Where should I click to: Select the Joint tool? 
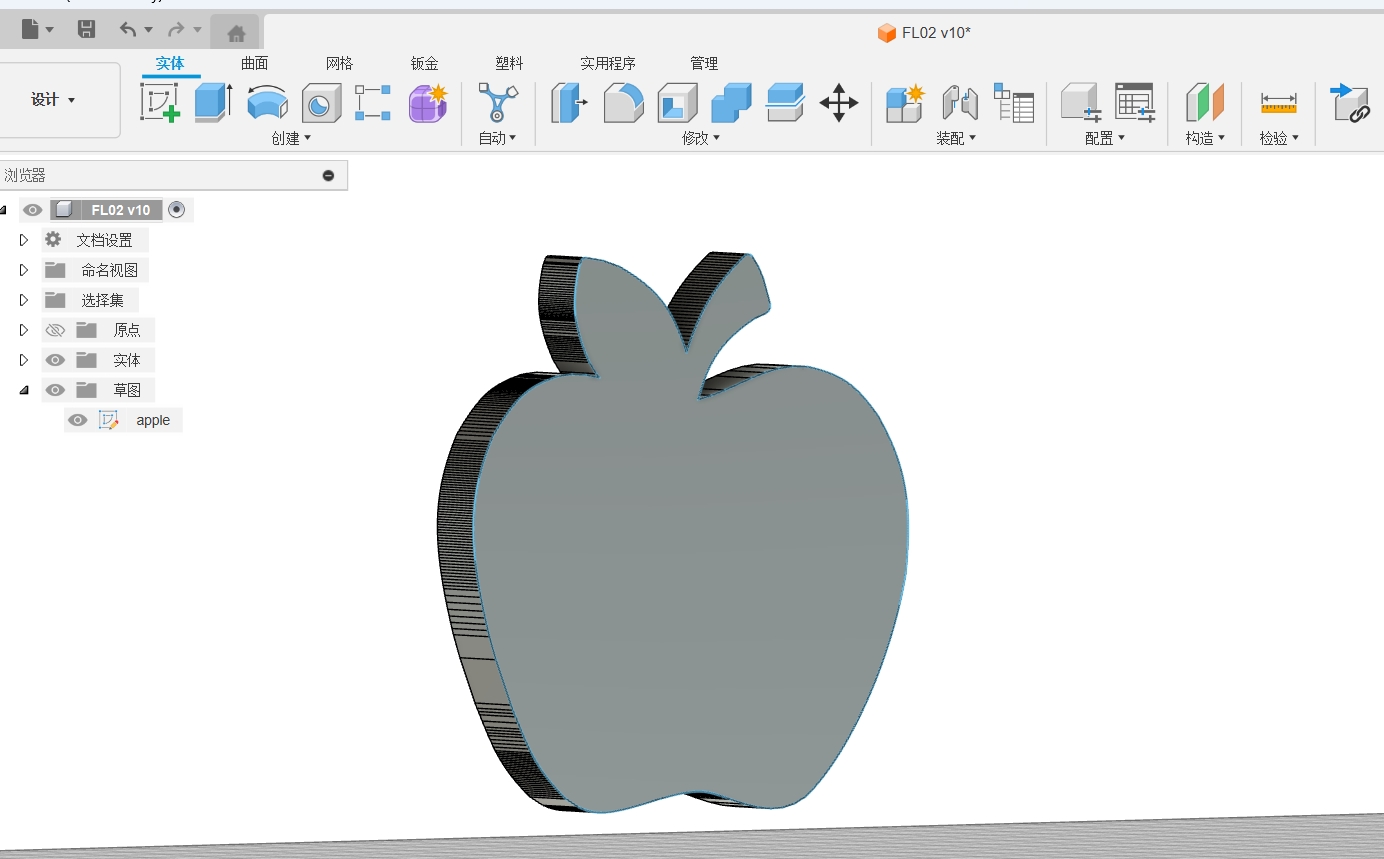(960, 102)
